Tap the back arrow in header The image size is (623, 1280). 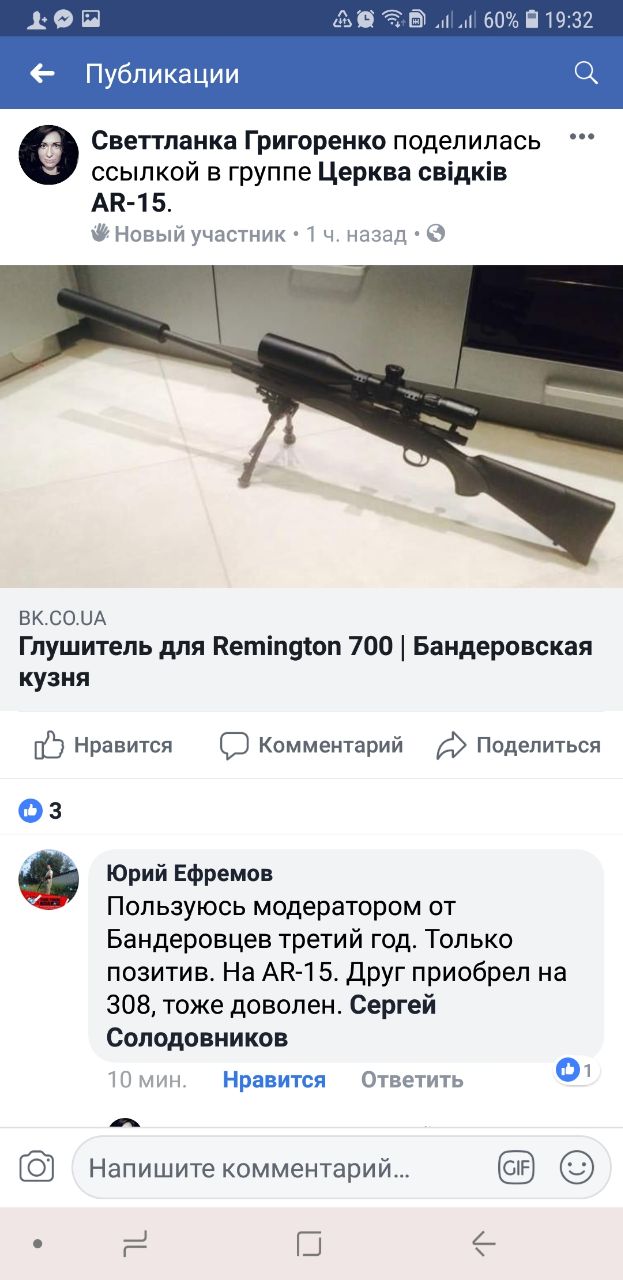click(42, 73)
